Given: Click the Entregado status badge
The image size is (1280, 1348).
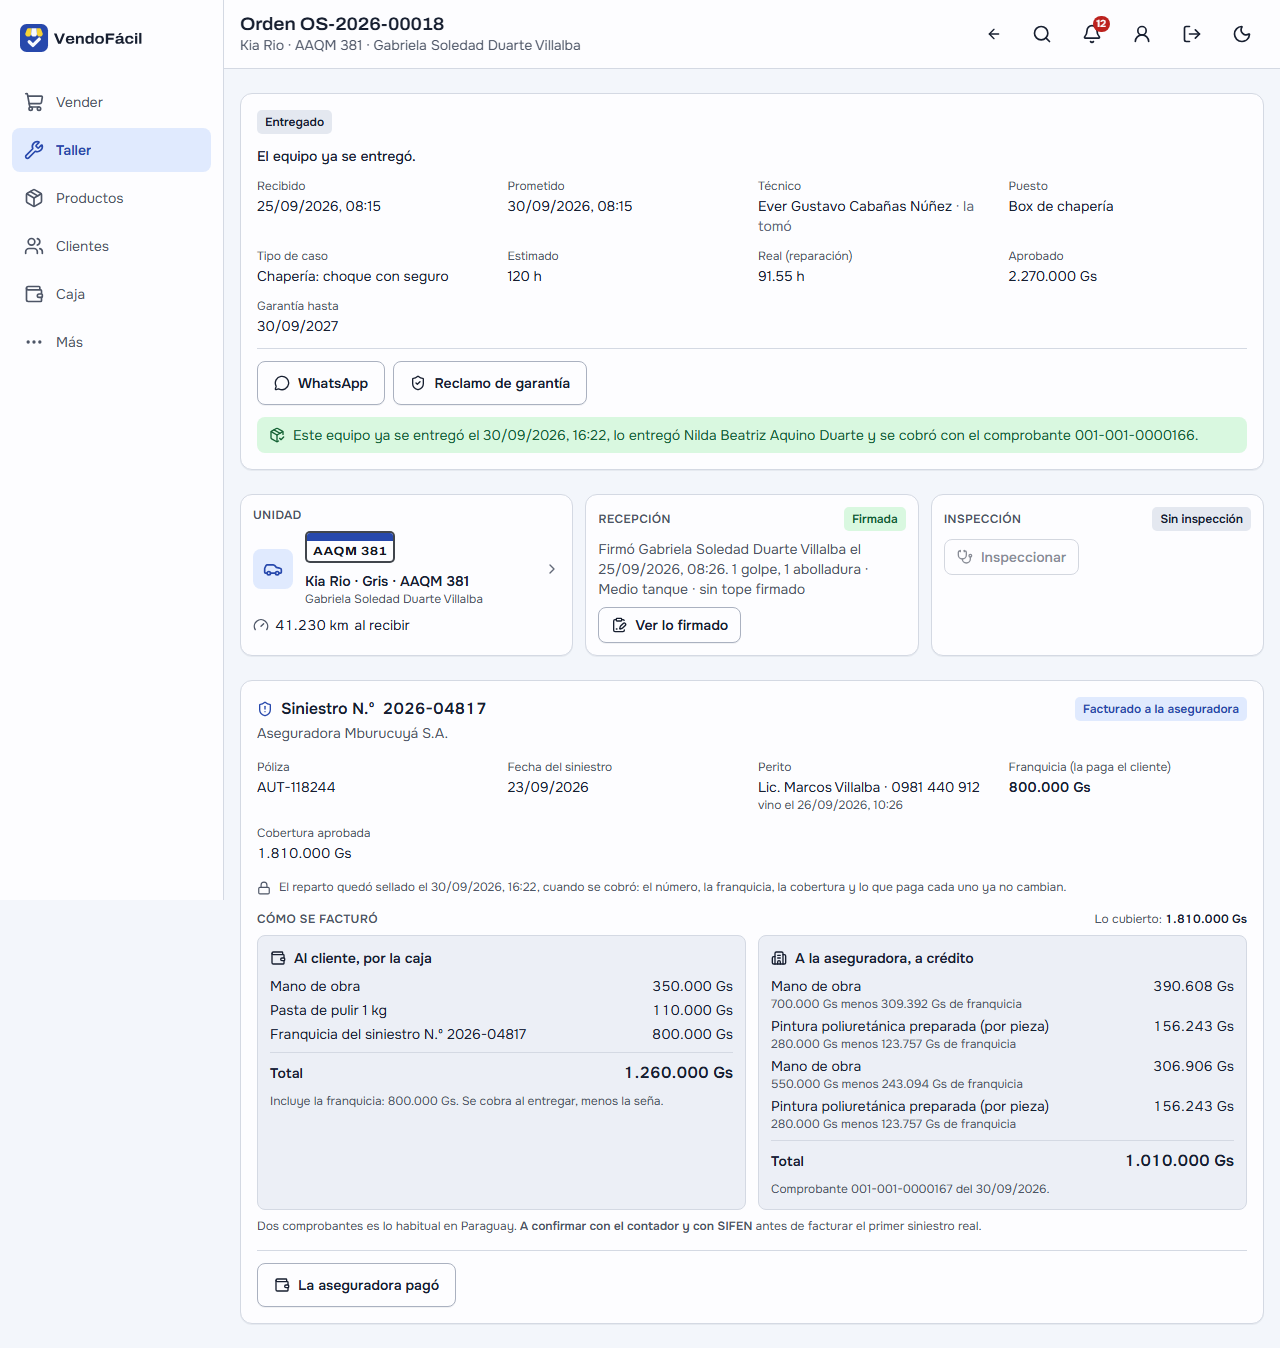Looking at the screenshot, I should pos(294,122).
